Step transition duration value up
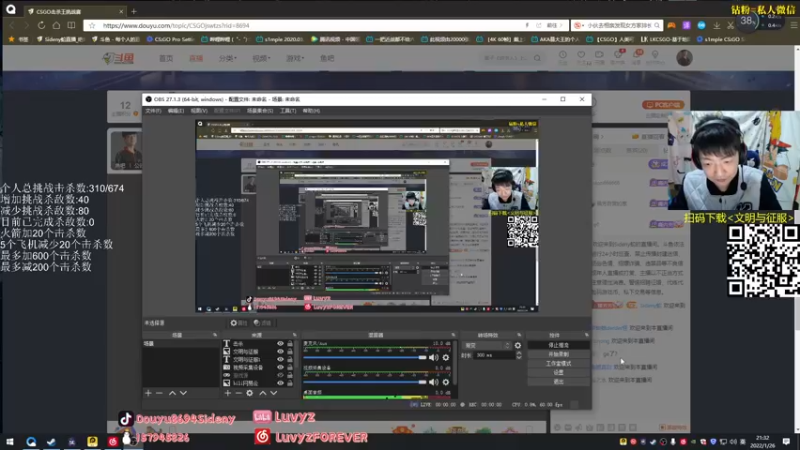 [x=519, y=353]
